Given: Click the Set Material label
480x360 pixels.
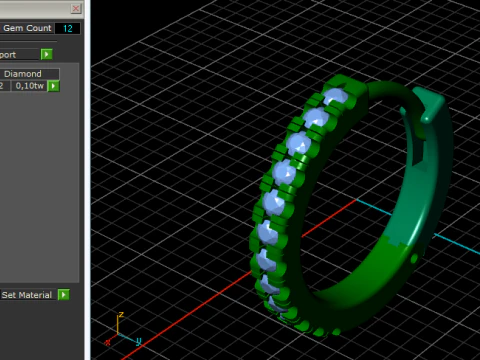Looking at the screenshot, I should tap(27, 295).
